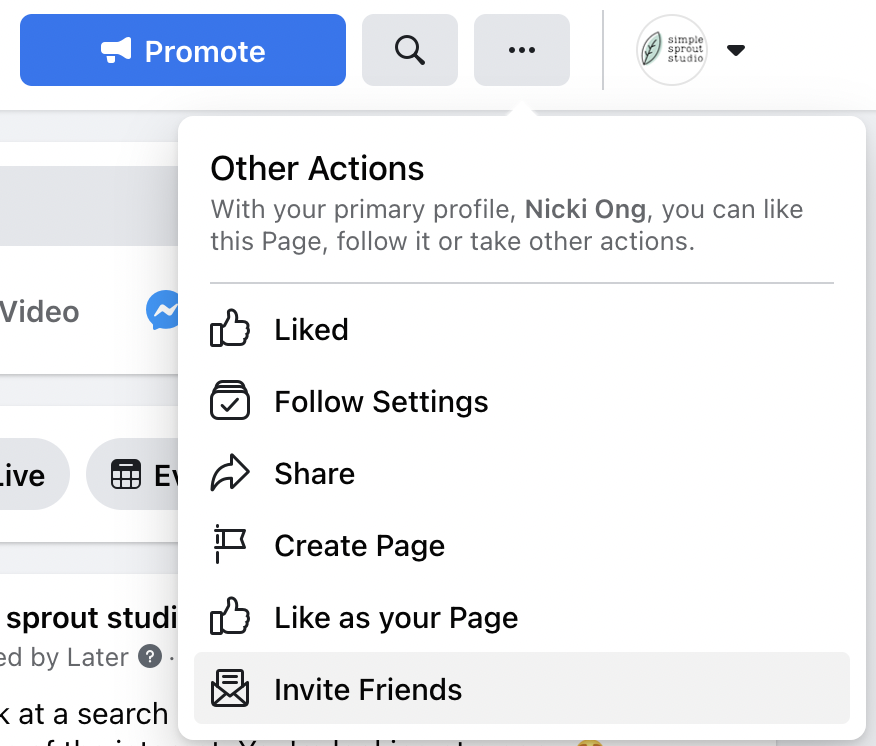876x746 pixels.
Task: Click the Like as your Page thumb icon
Action: pyautogui.click(x=230, y=618)
